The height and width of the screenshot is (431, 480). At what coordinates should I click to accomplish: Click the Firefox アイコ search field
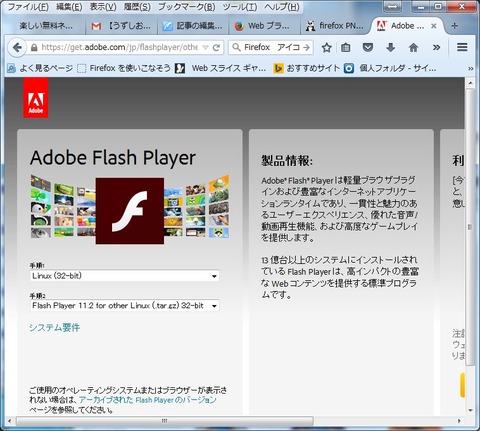[271, 47]
